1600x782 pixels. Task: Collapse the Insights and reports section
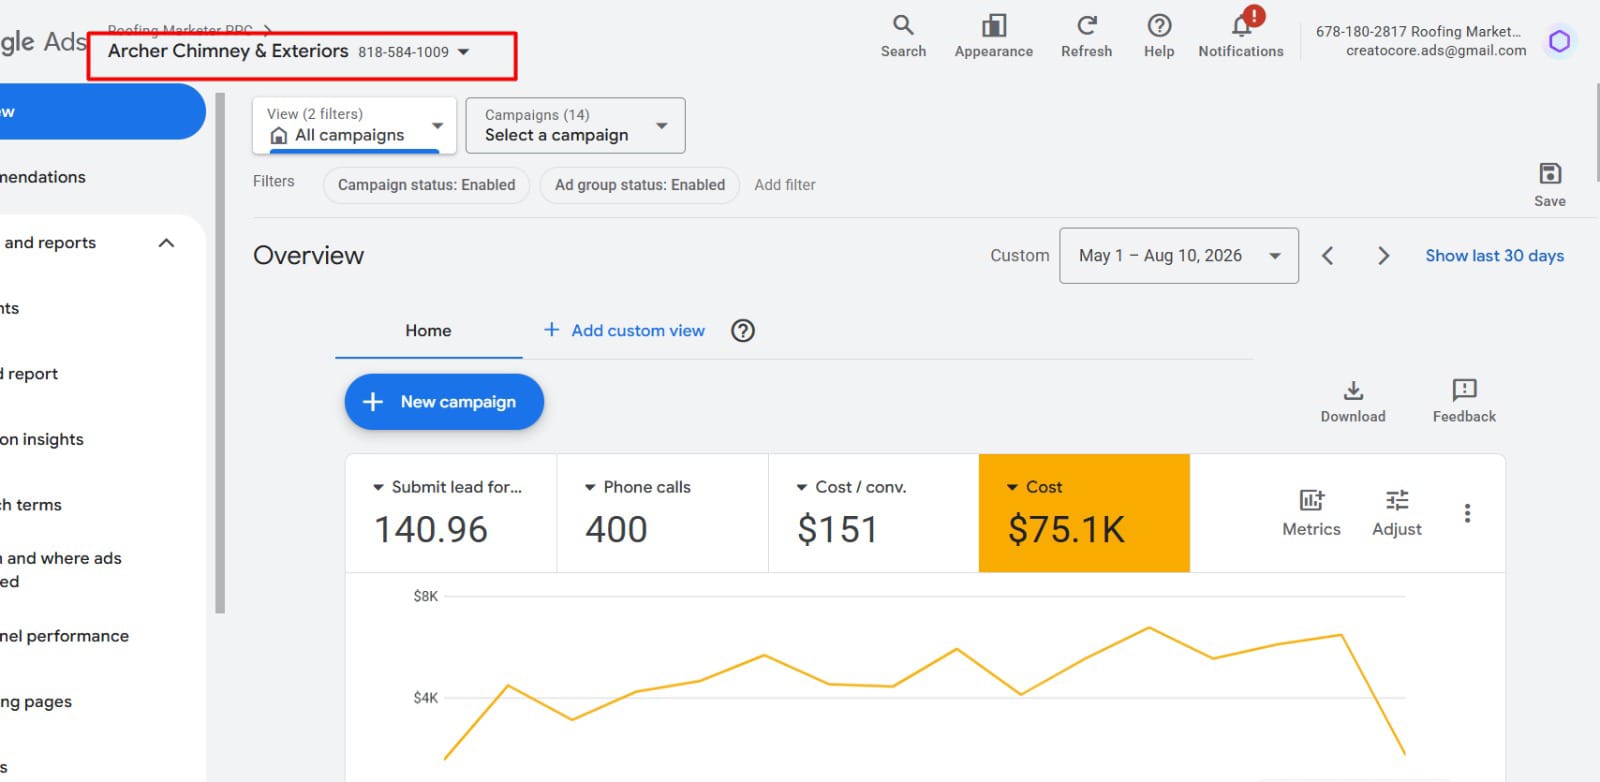pyautogui.click(x=166, y=243)
